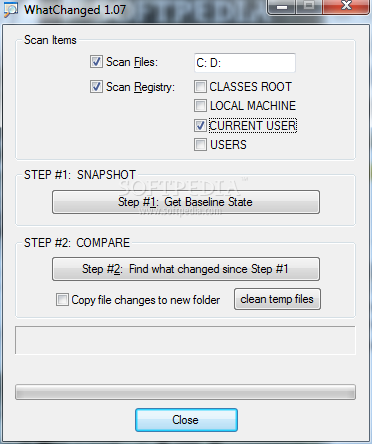
Task: Click Step #2: Find what changed button
Action: click(x=186, y=269)
